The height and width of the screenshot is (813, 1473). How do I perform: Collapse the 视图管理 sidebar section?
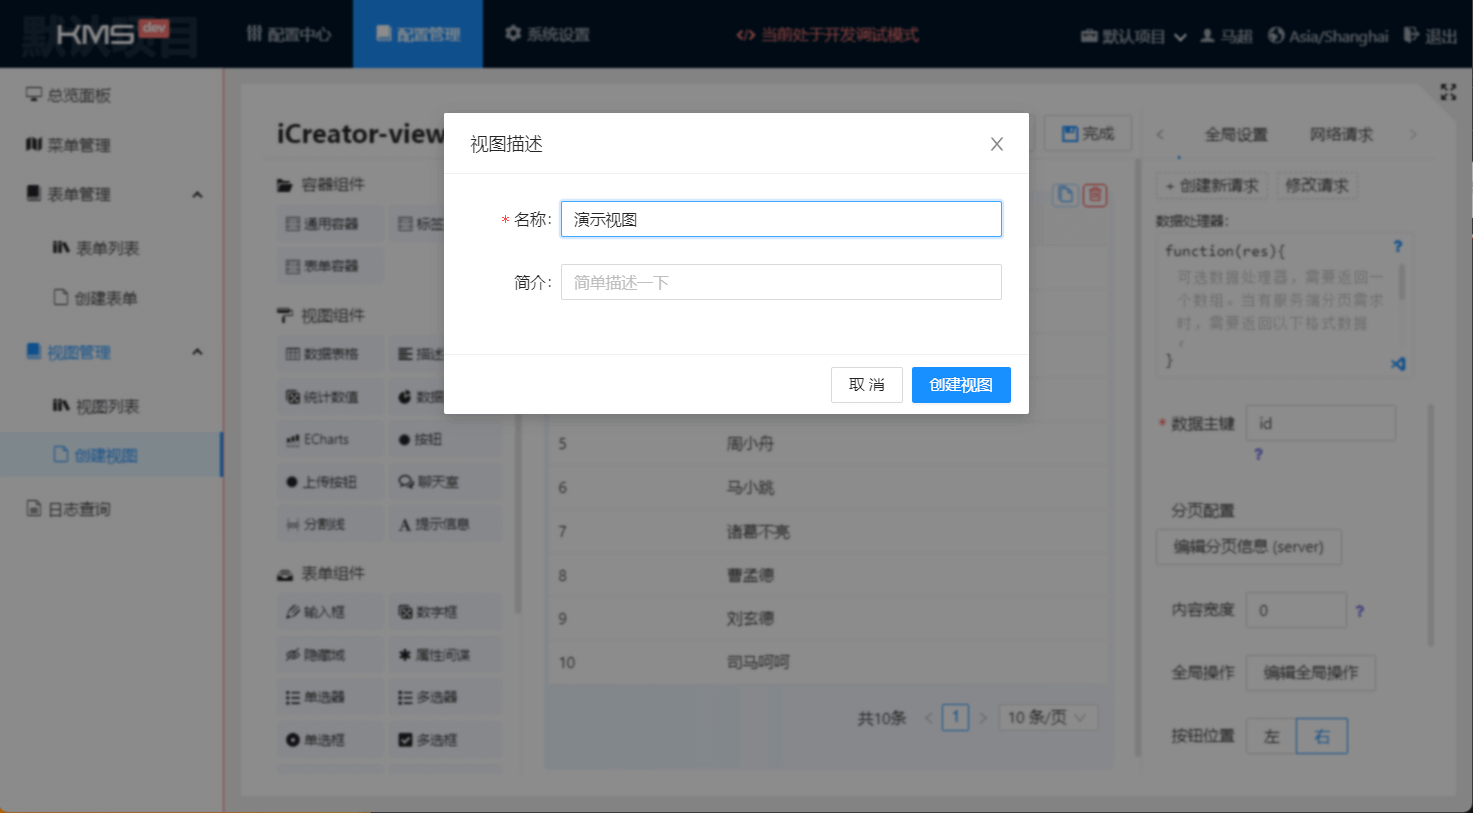point(197,352)
